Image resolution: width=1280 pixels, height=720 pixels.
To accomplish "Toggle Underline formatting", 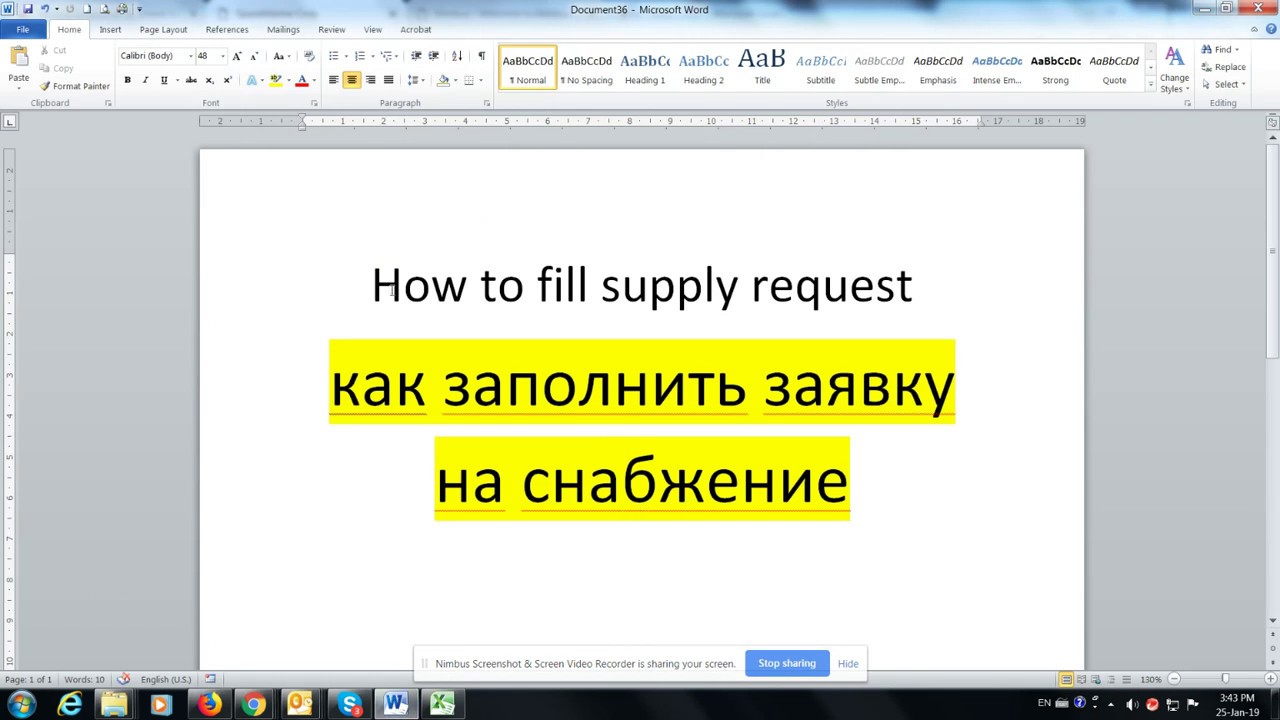I will (164, 80).
